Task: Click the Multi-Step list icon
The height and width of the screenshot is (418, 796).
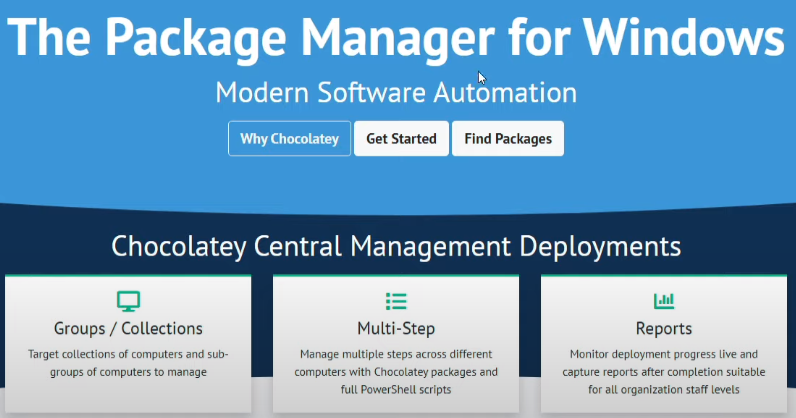Action: click(x=396, y=301)
